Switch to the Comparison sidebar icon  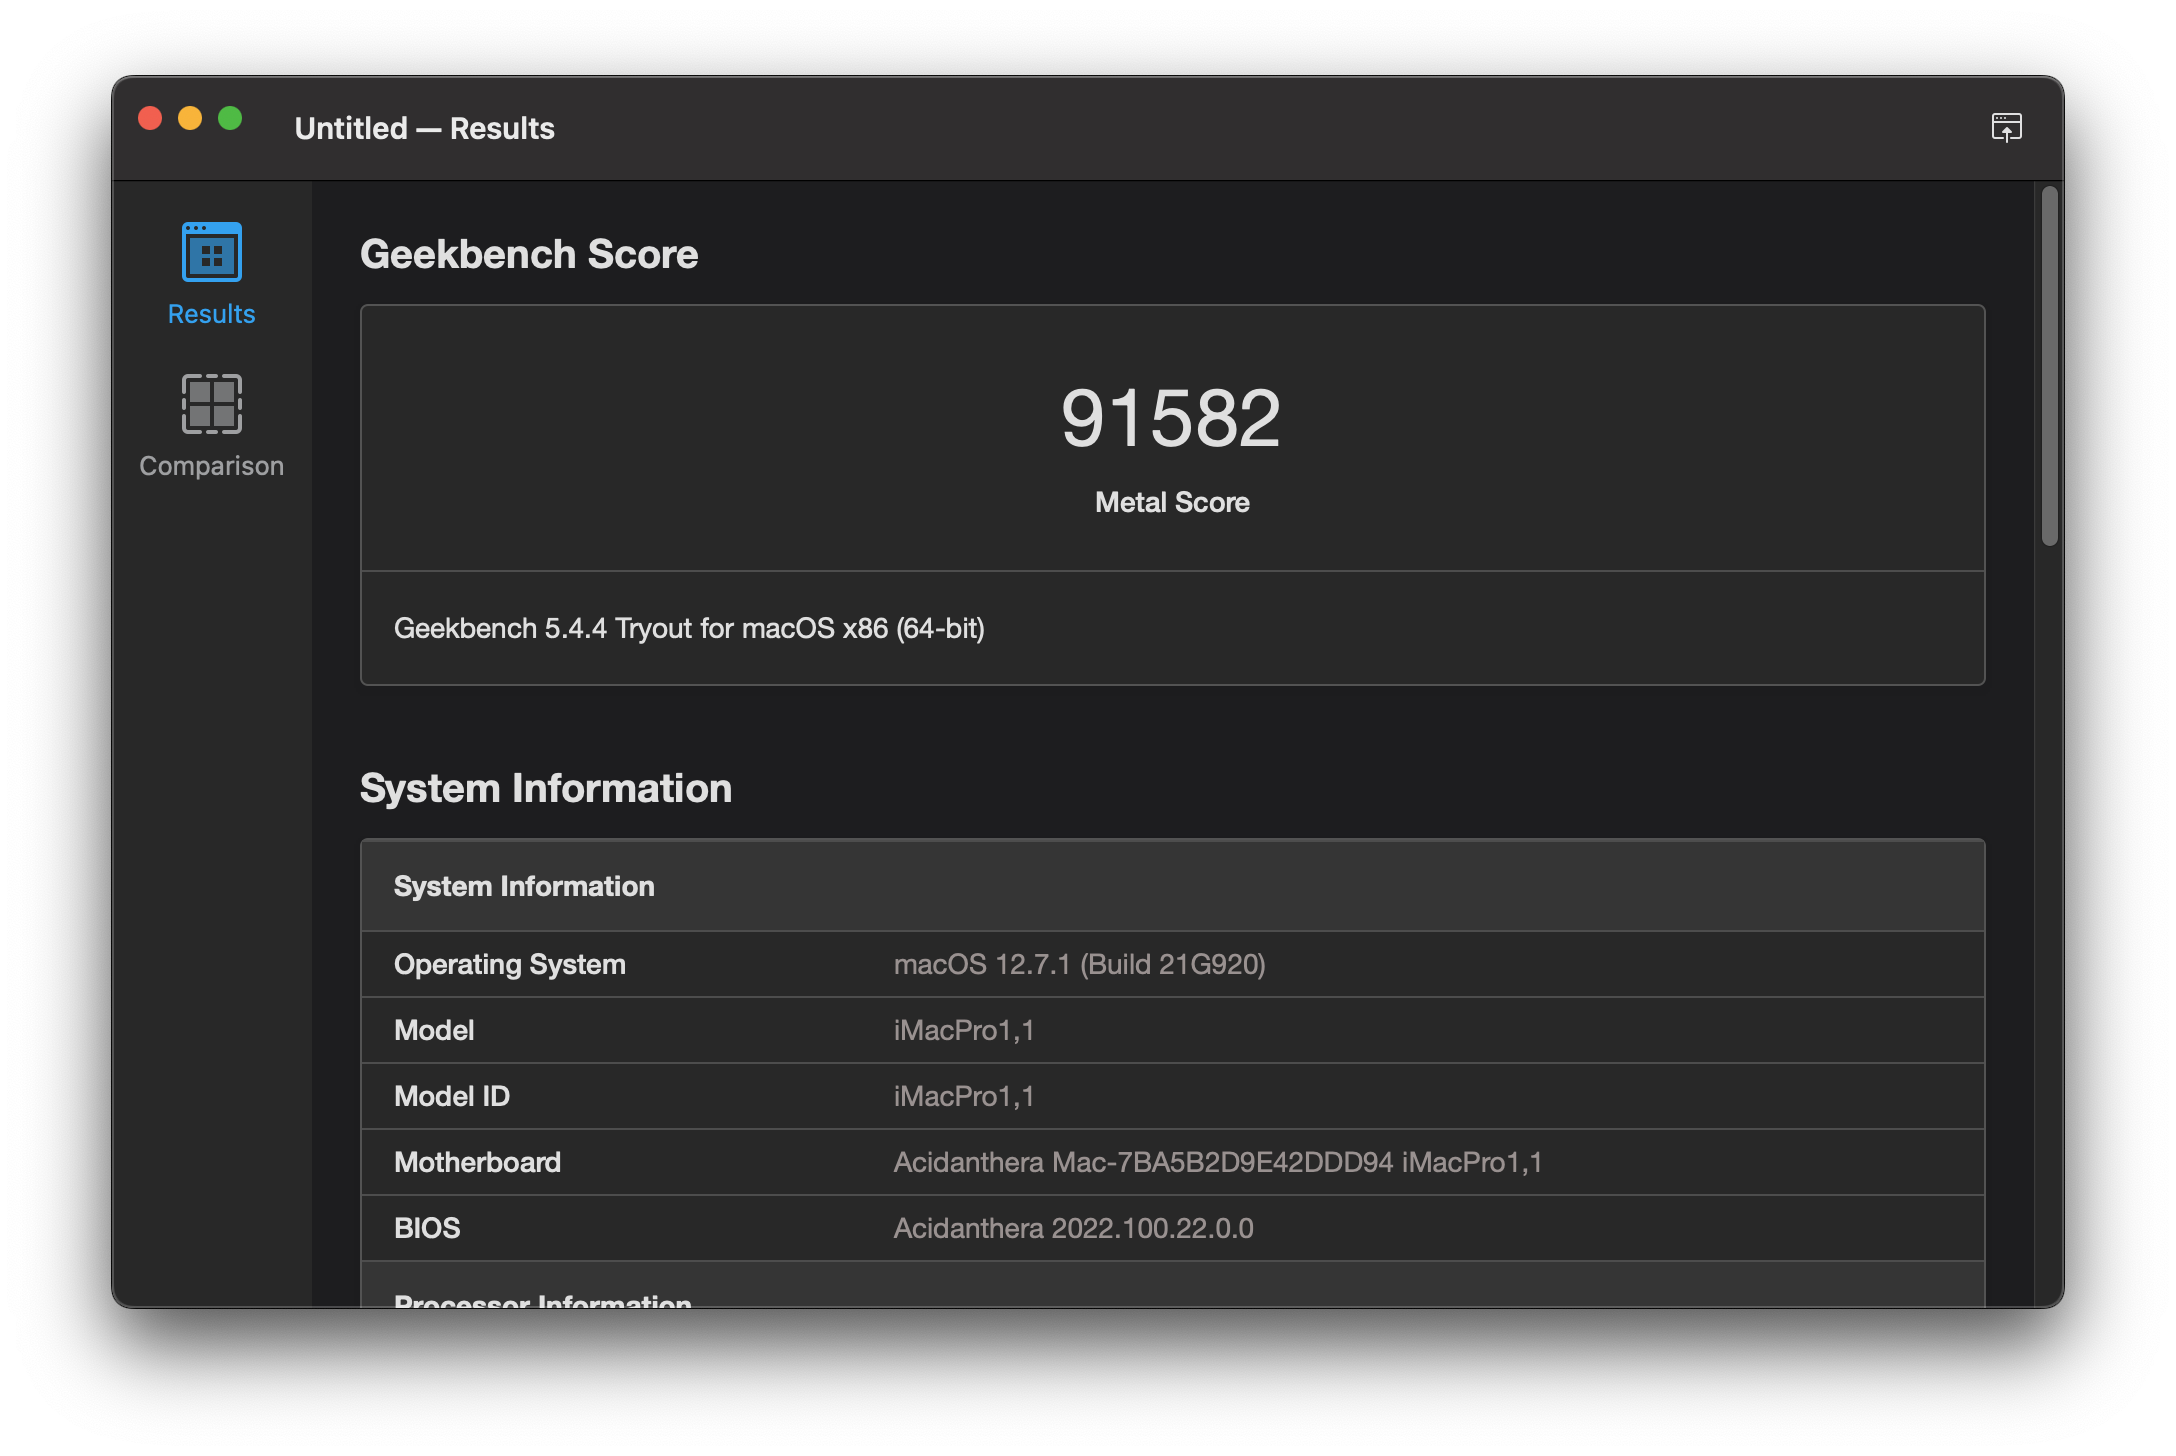coord(211,404)
